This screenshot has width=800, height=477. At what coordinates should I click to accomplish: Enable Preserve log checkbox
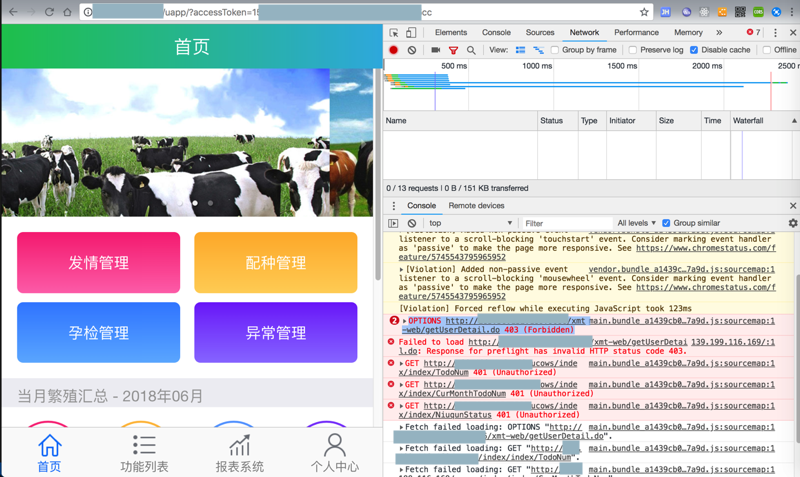click(x=633, y=50)
